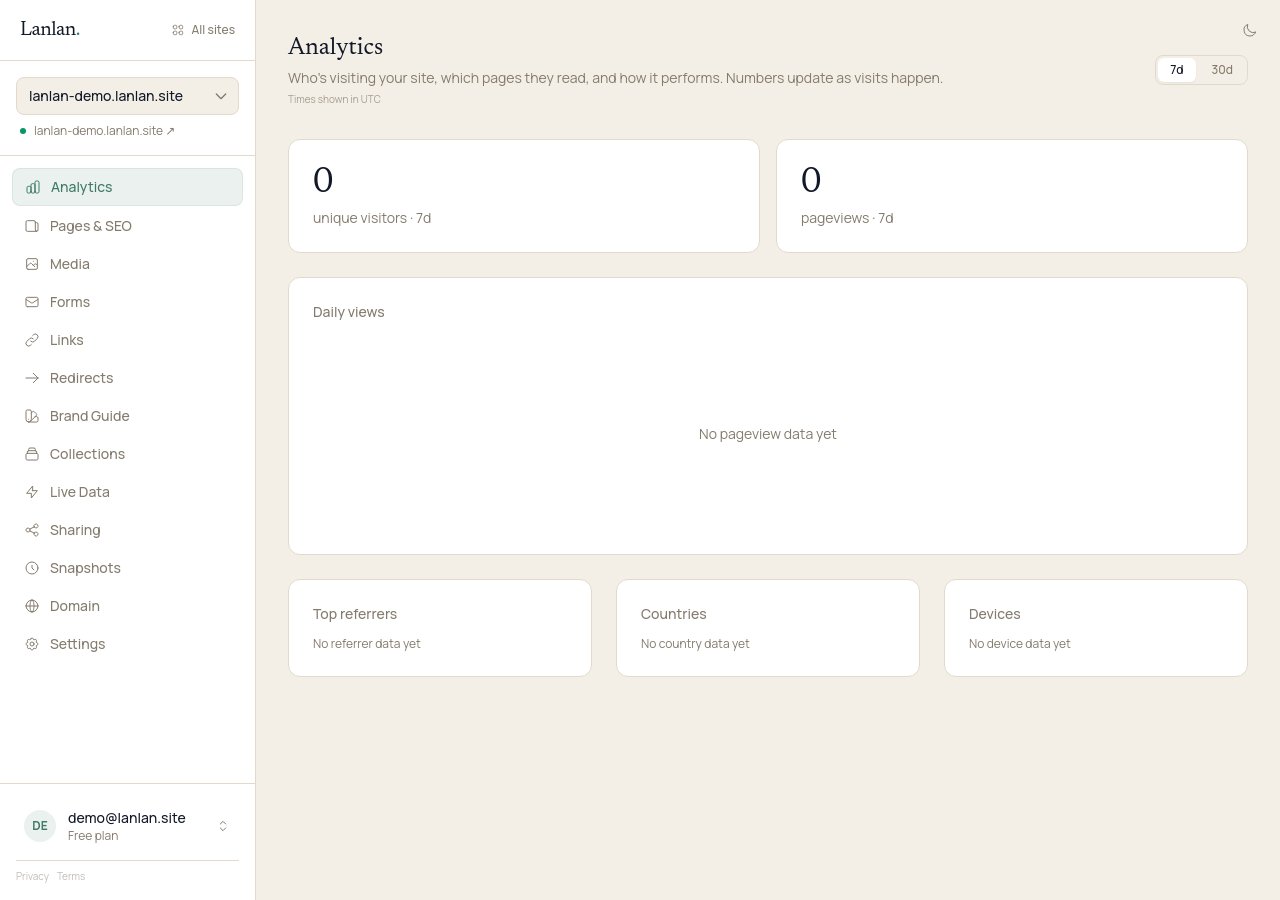The width and height of the screenshot is (1280, 900).
Task: Navigate to Forms
Action: tap(127, 302)
